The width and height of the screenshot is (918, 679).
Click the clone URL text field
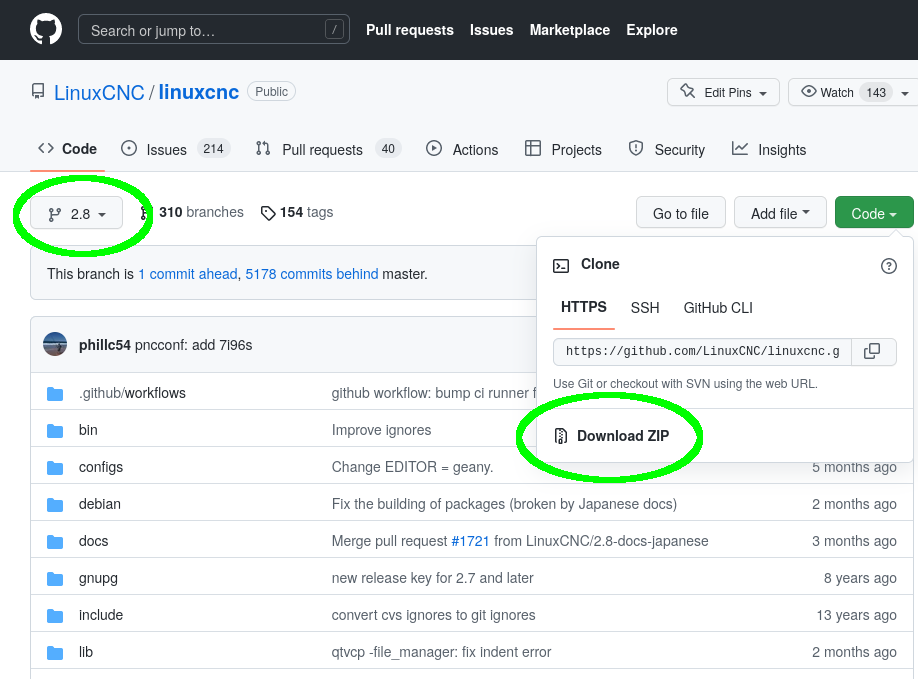point(702,351)
